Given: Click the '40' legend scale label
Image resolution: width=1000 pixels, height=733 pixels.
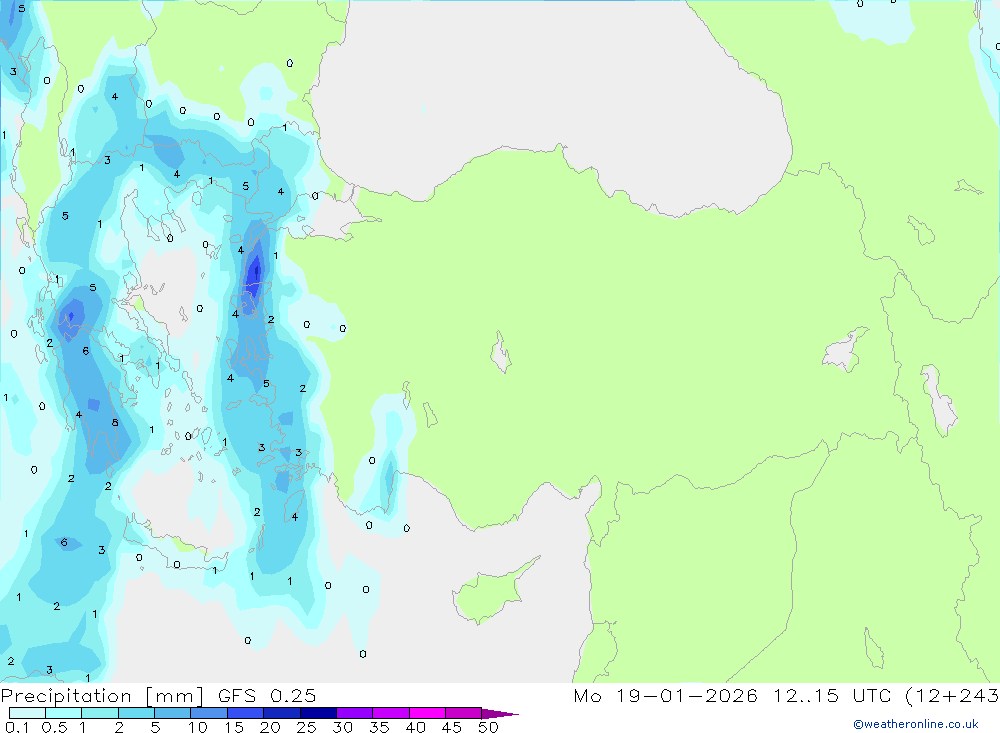Looking at the screenshot, I should tap(415, 727).
